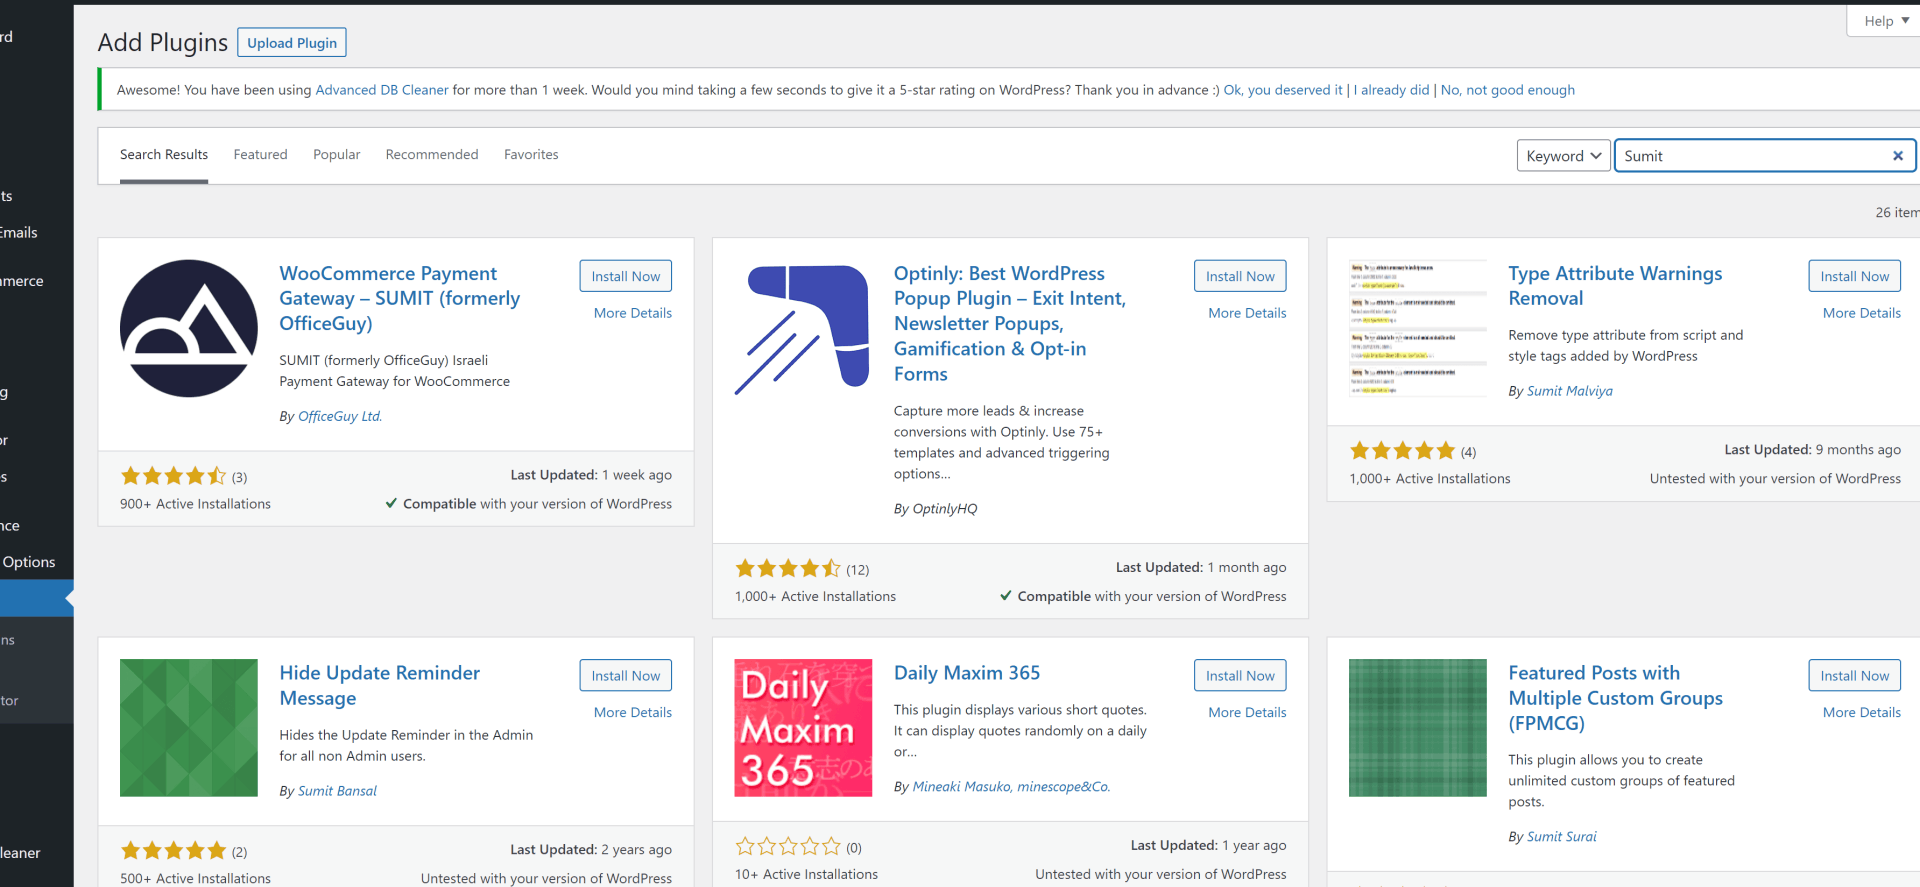Open Hide Update Reminder Message title
The width and height of the screenshot is (1920, 887).
coord(379,685)
